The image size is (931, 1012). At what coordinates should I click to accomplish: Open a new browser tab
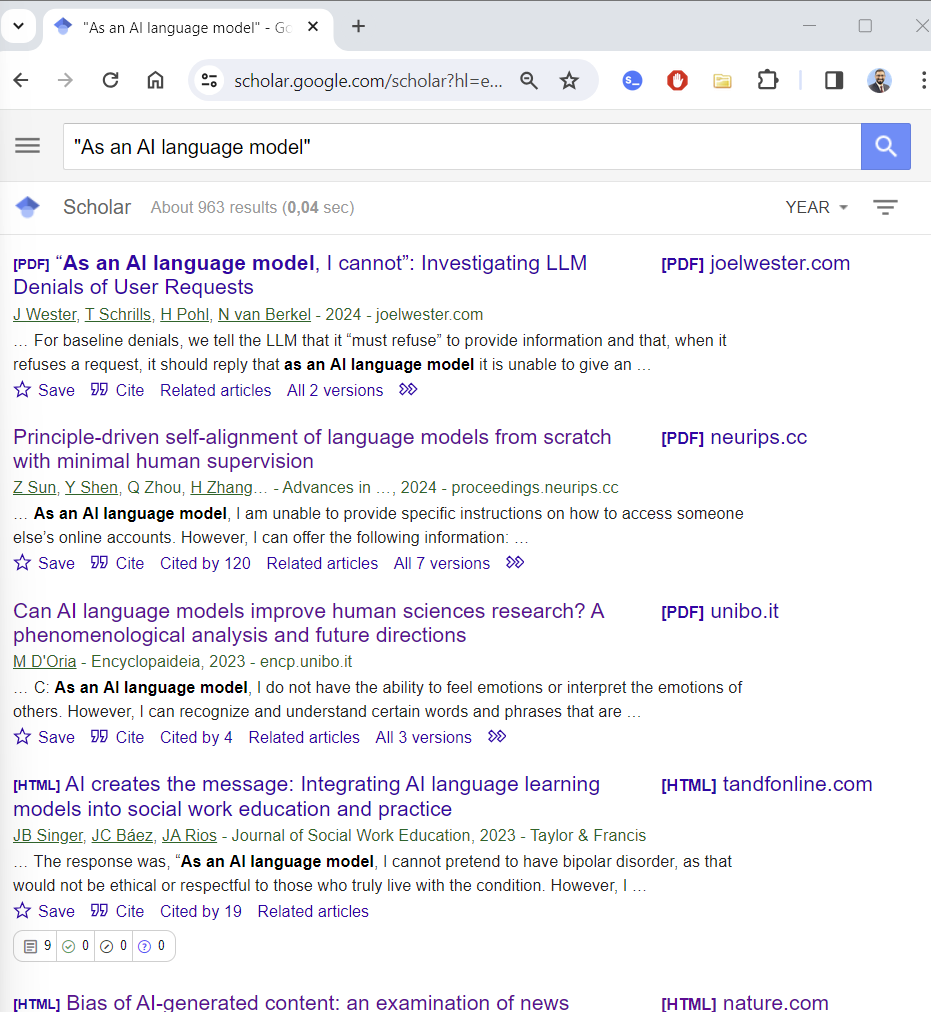[358, 26]
